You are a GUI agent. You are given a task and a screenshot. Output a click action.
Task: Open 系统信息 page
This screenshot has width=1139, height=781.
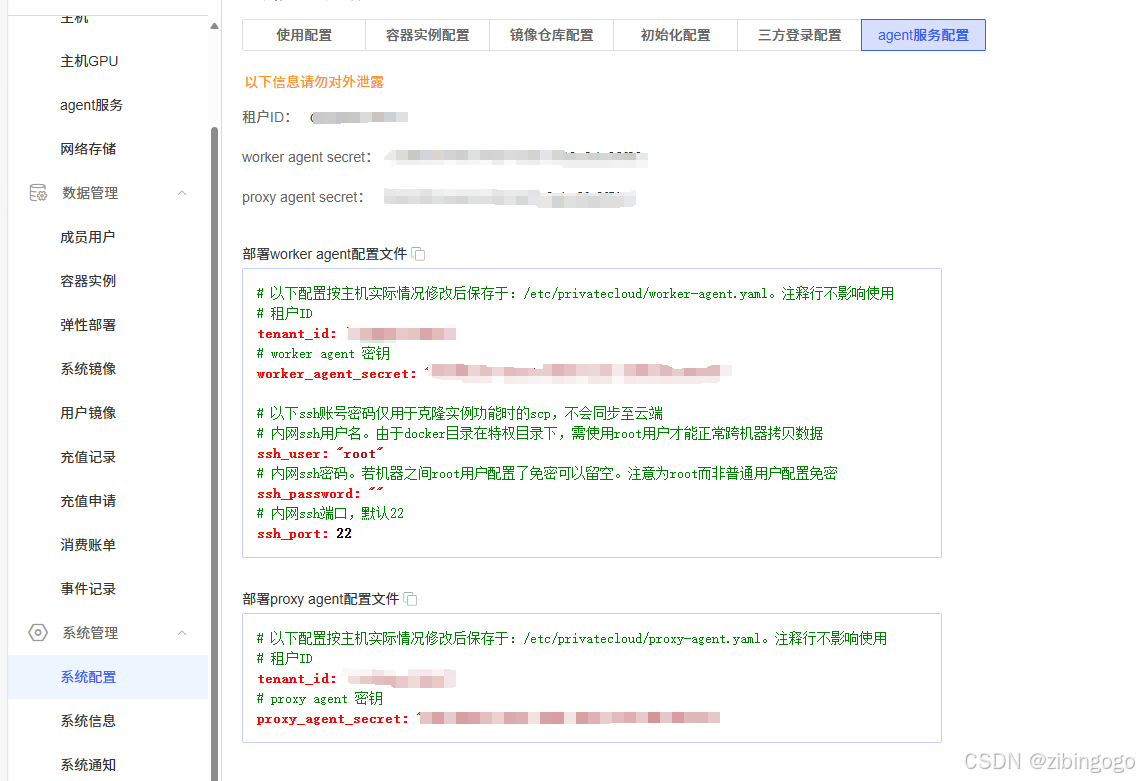[x=88, y=721]
